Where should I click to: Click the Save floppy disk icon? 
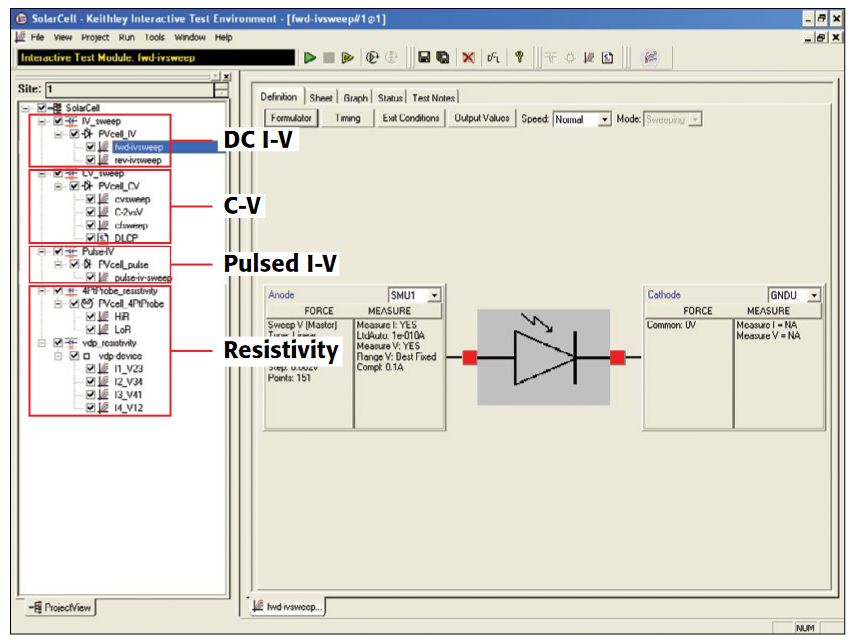[x=424, y=58]
